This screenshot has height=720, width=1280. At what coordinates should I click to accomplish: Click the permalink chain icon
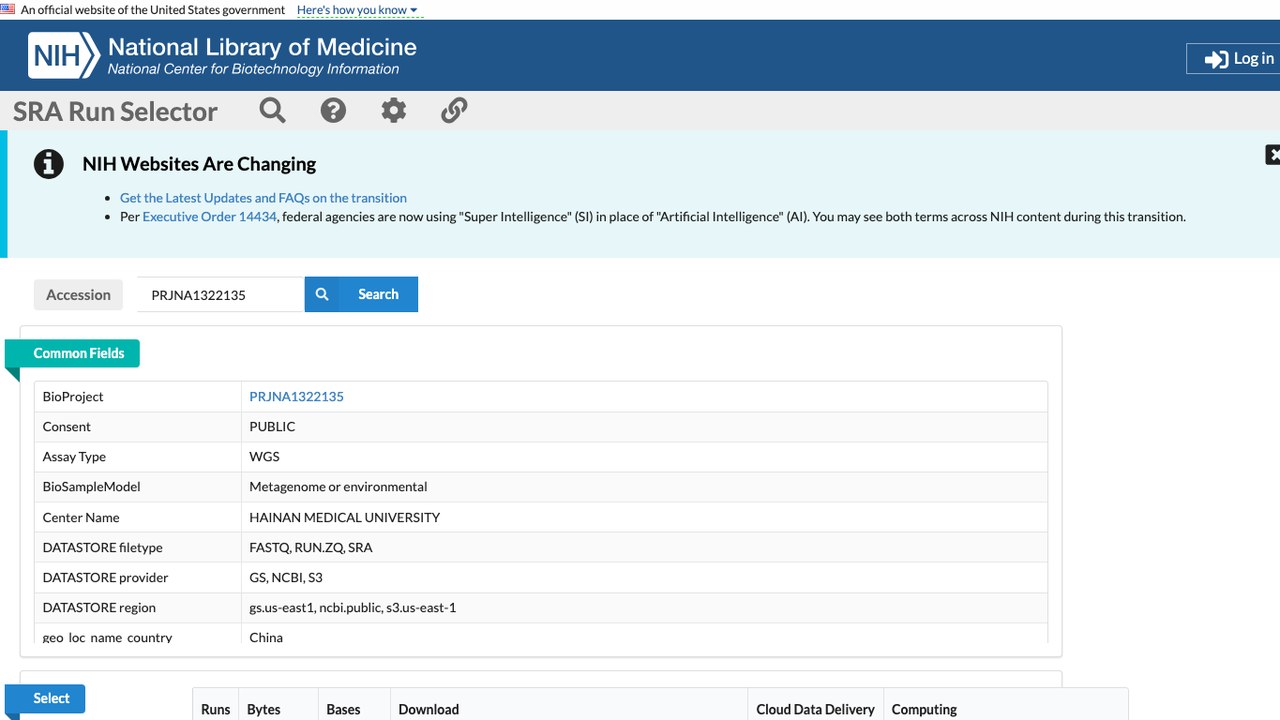pos(454,110)
